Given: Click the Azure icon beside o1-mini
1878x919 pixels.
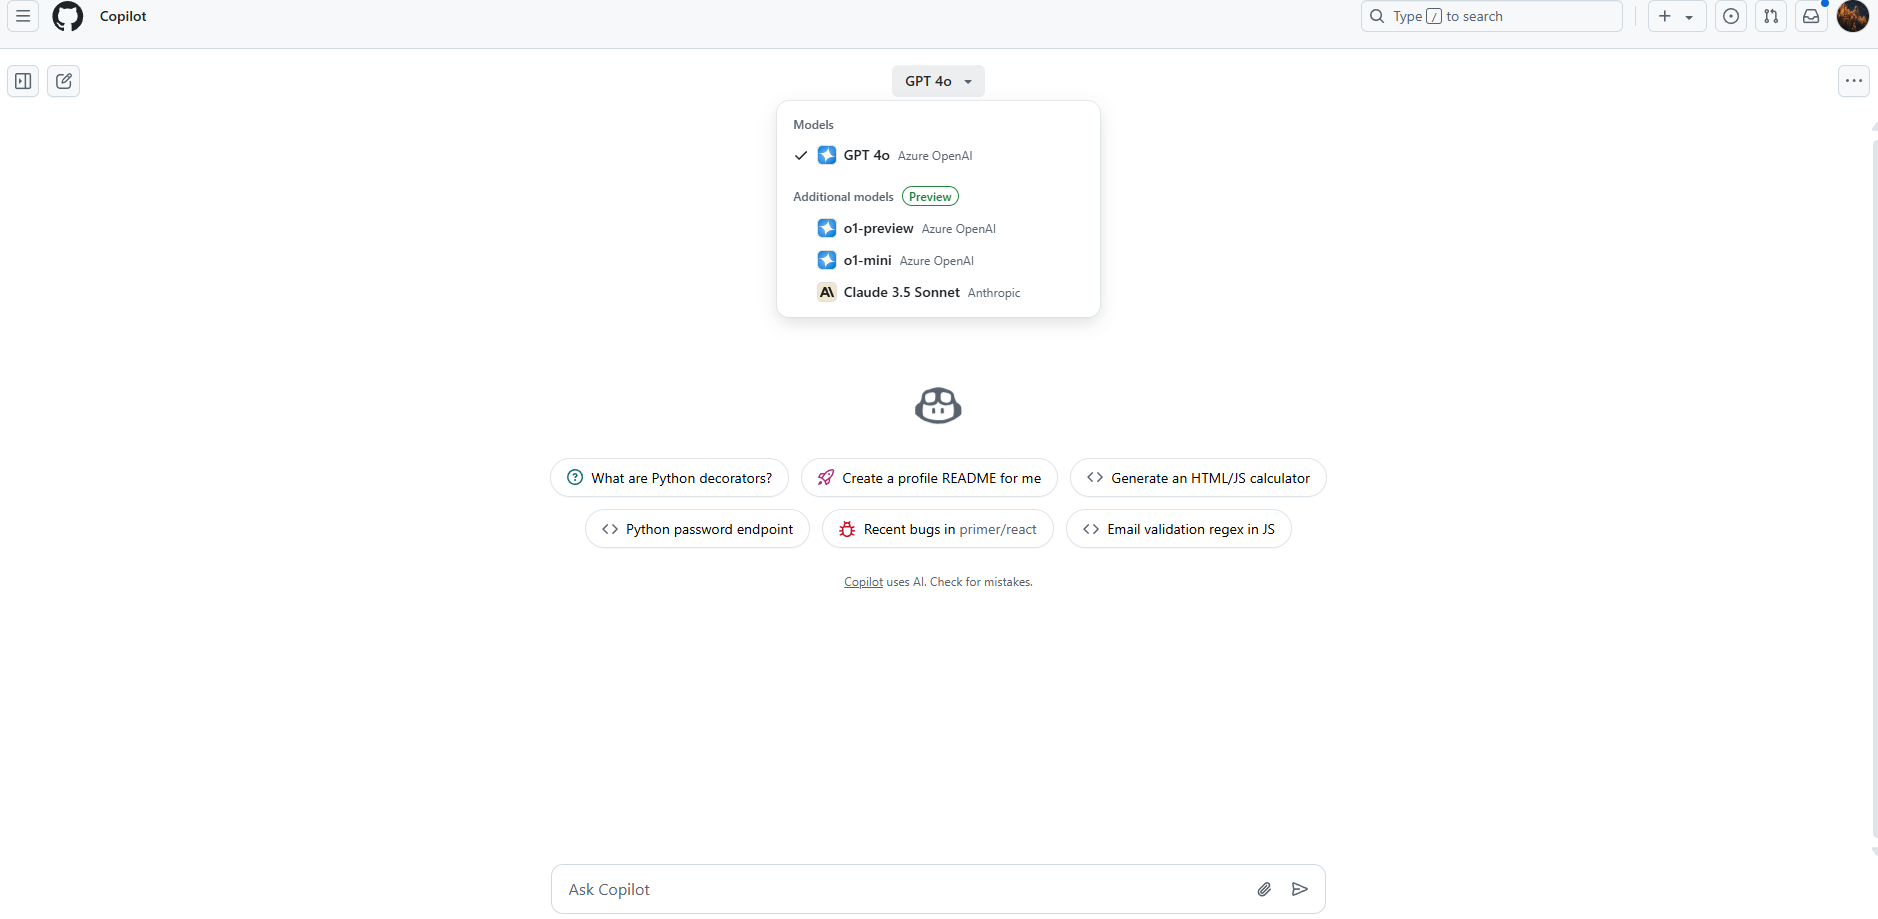Looking at the screenshot, I should (827, 260).
